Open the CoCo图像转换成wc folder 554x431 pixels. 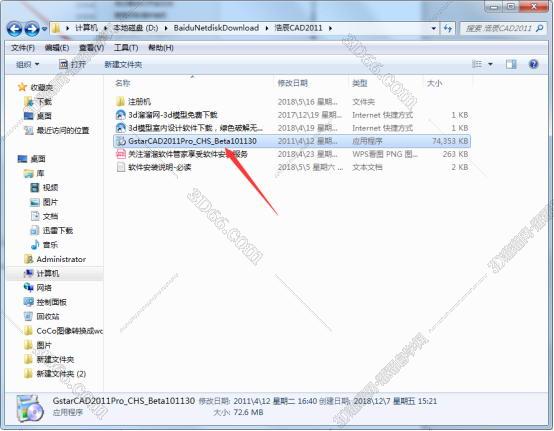coord(70,331)
